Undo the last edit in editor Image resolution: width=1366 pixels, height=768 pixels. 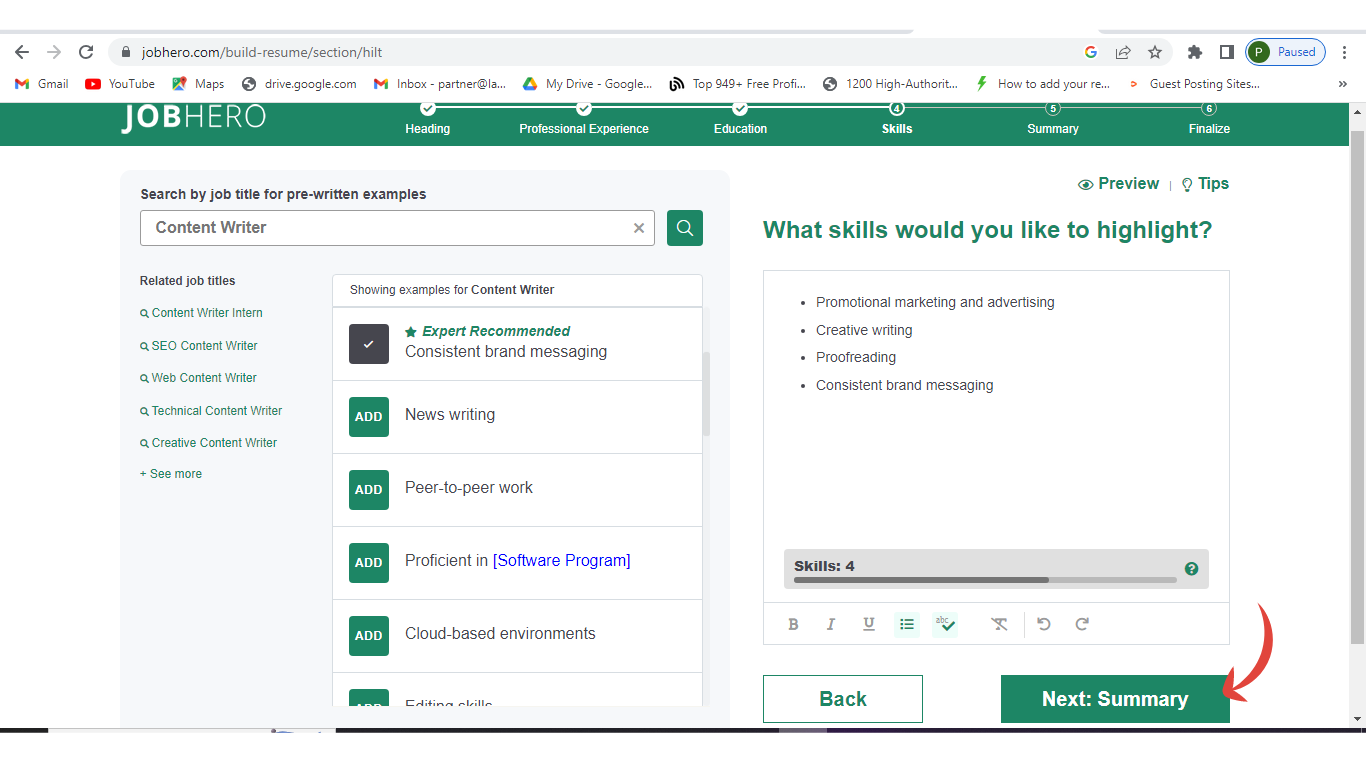pyautogui.click(x=1044, y=624)
